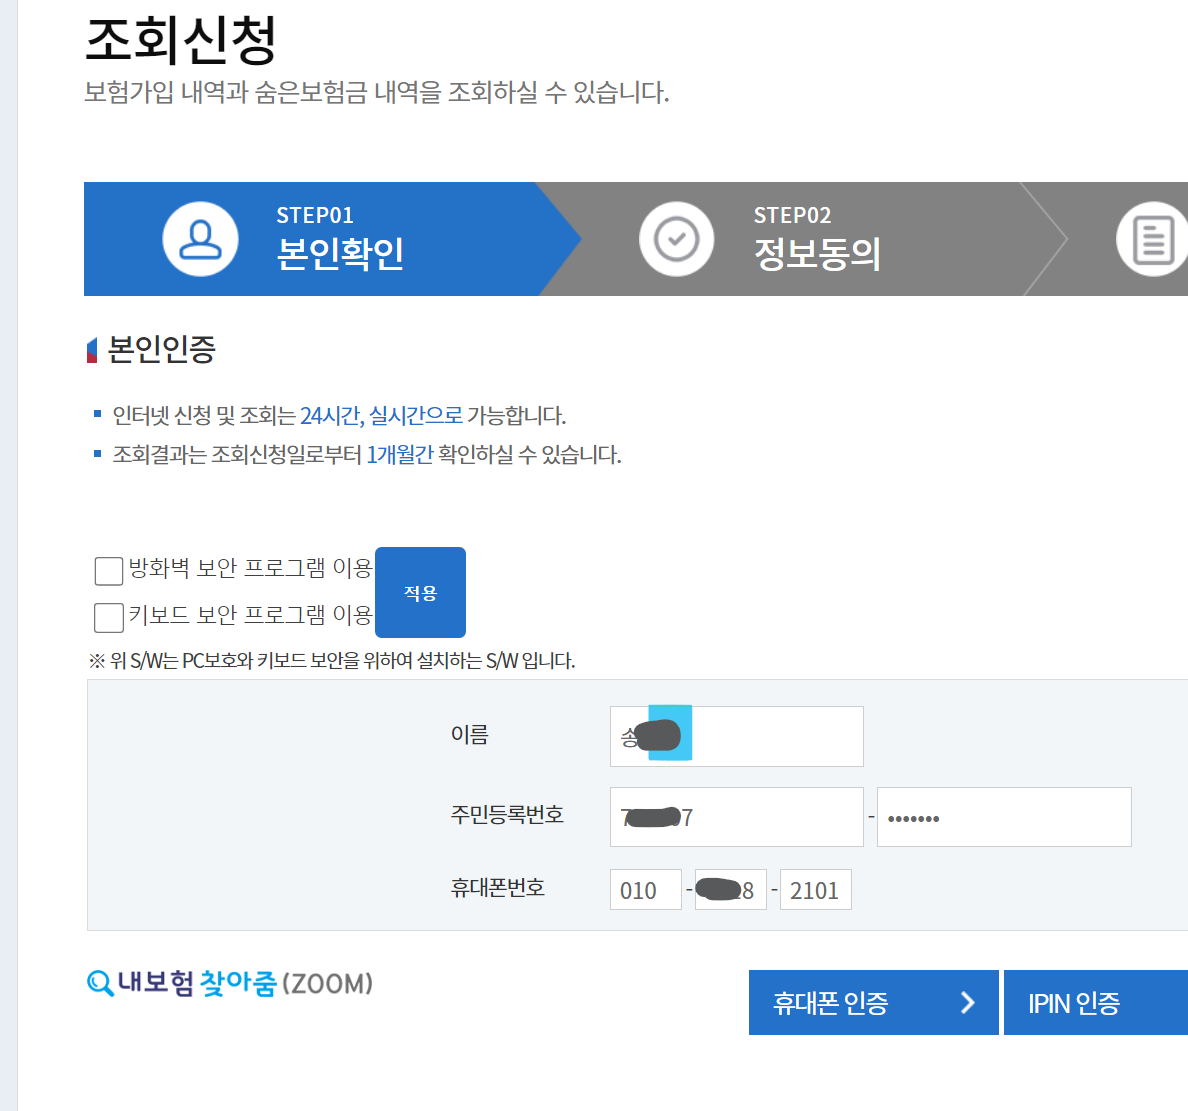1188x1111 pixels.
Task: Click the 주민등록번호 field label
Action: (508, 815)
